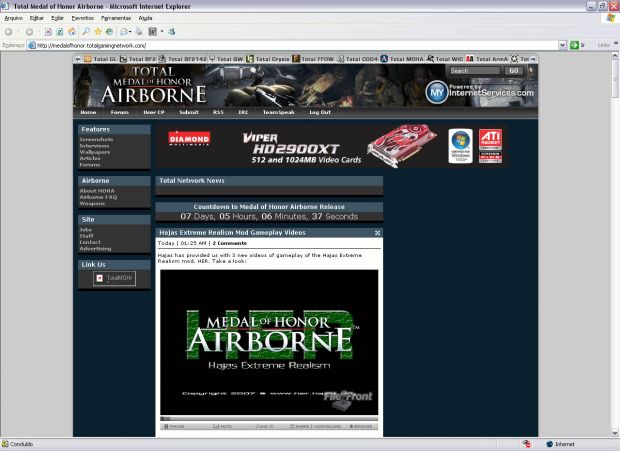The height and width of the screenshot is (451, 620).
Task: Open the Favoritos menu
Action: pos(83,18)
